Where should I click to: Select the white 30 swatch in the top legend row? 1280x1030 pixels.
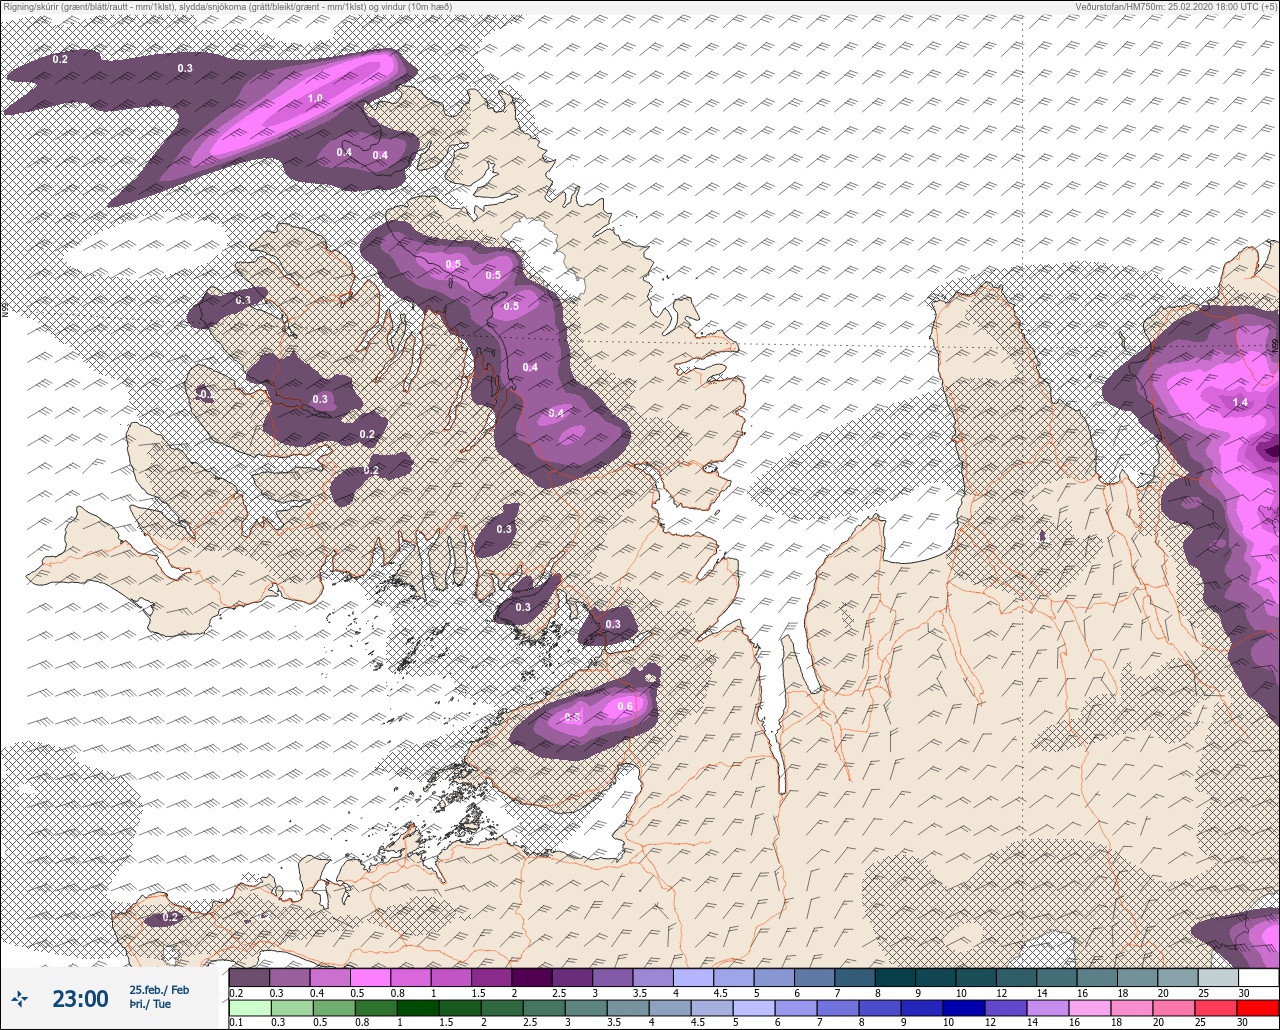coord(1258,977)
